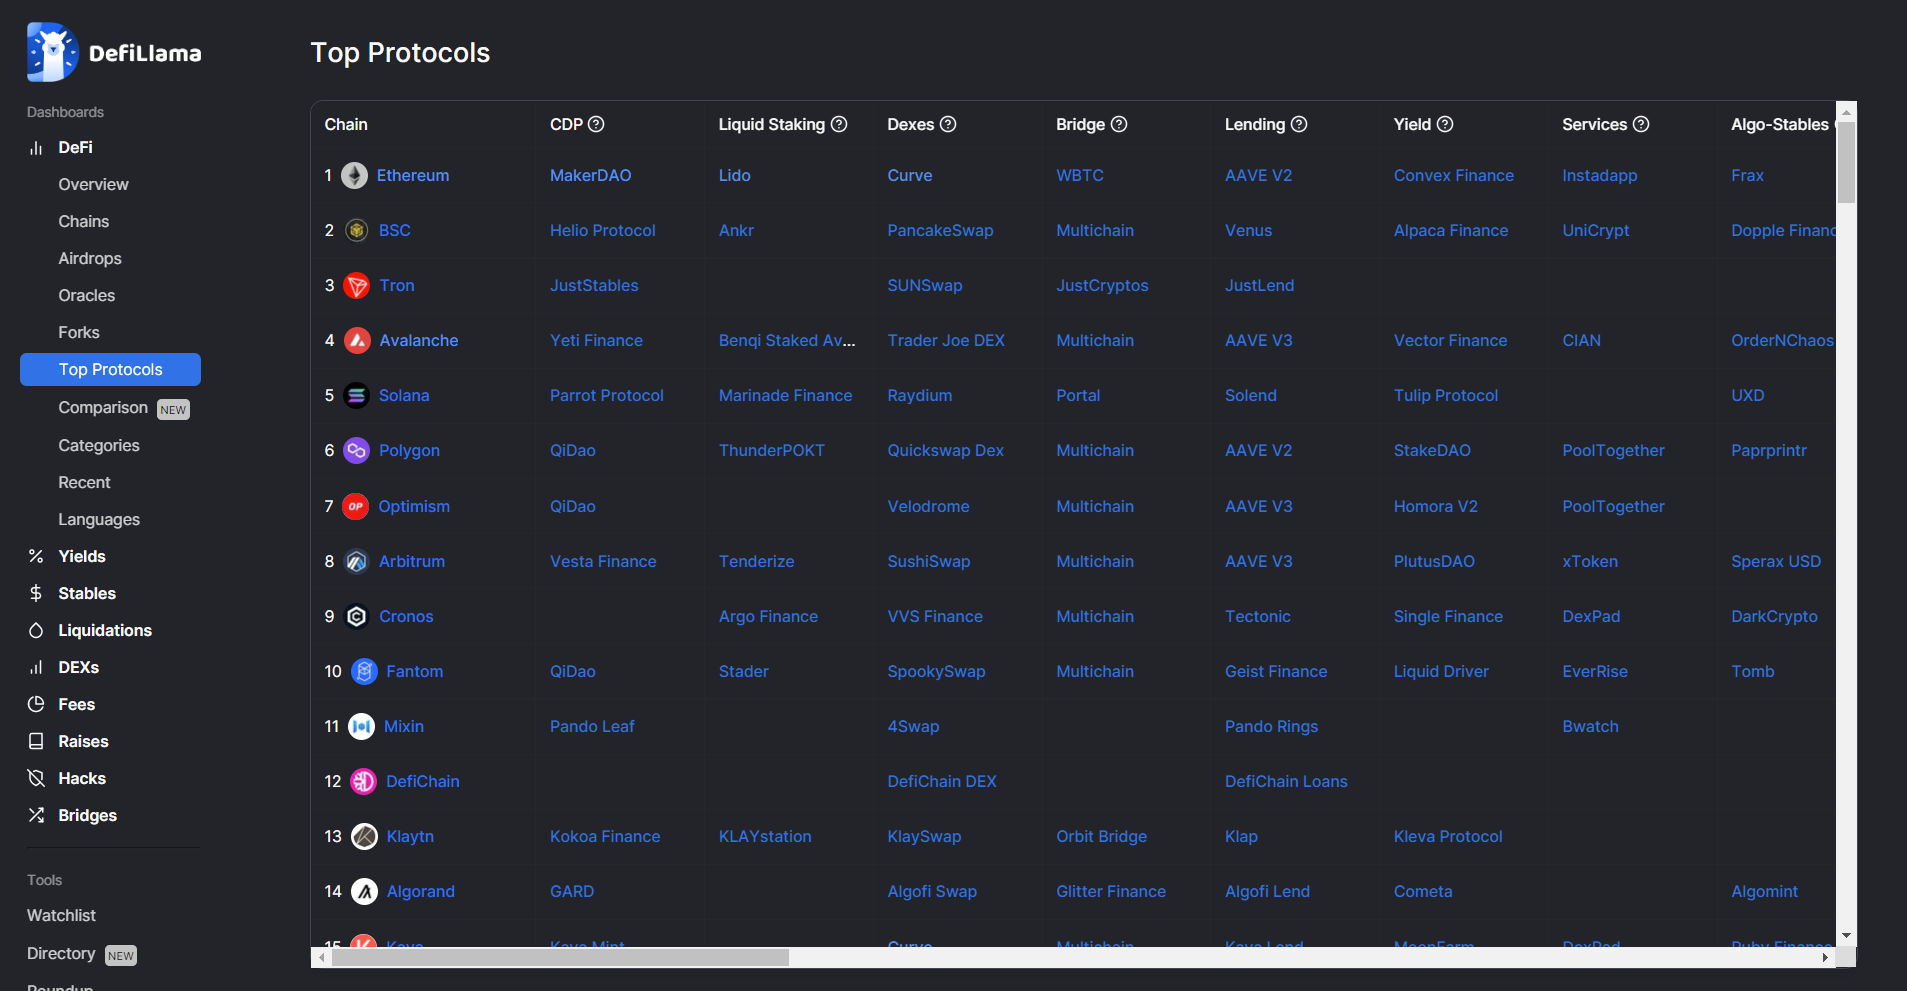The image size is (1907, 991).
Task: Select the Top Protocols sidebar item
Action: (x=110, y=369)
